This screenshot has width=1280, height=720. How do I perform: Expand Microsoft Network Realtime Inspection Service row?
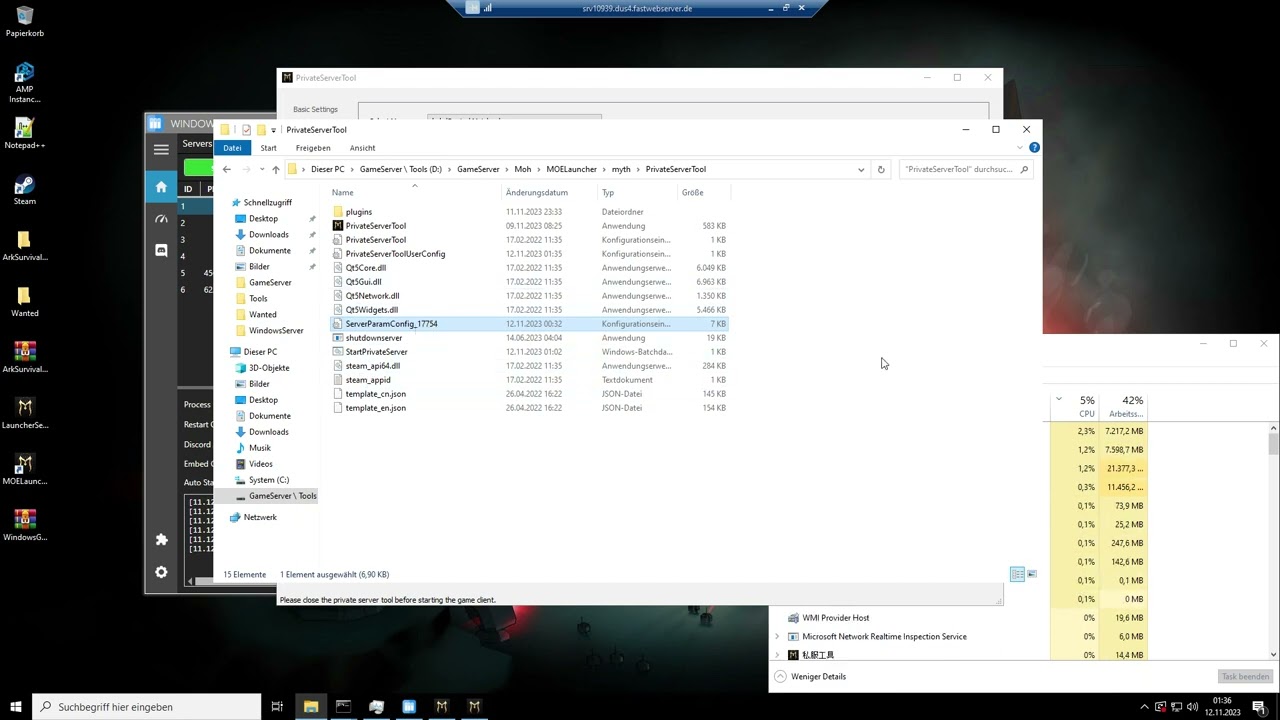pos(777,636)
